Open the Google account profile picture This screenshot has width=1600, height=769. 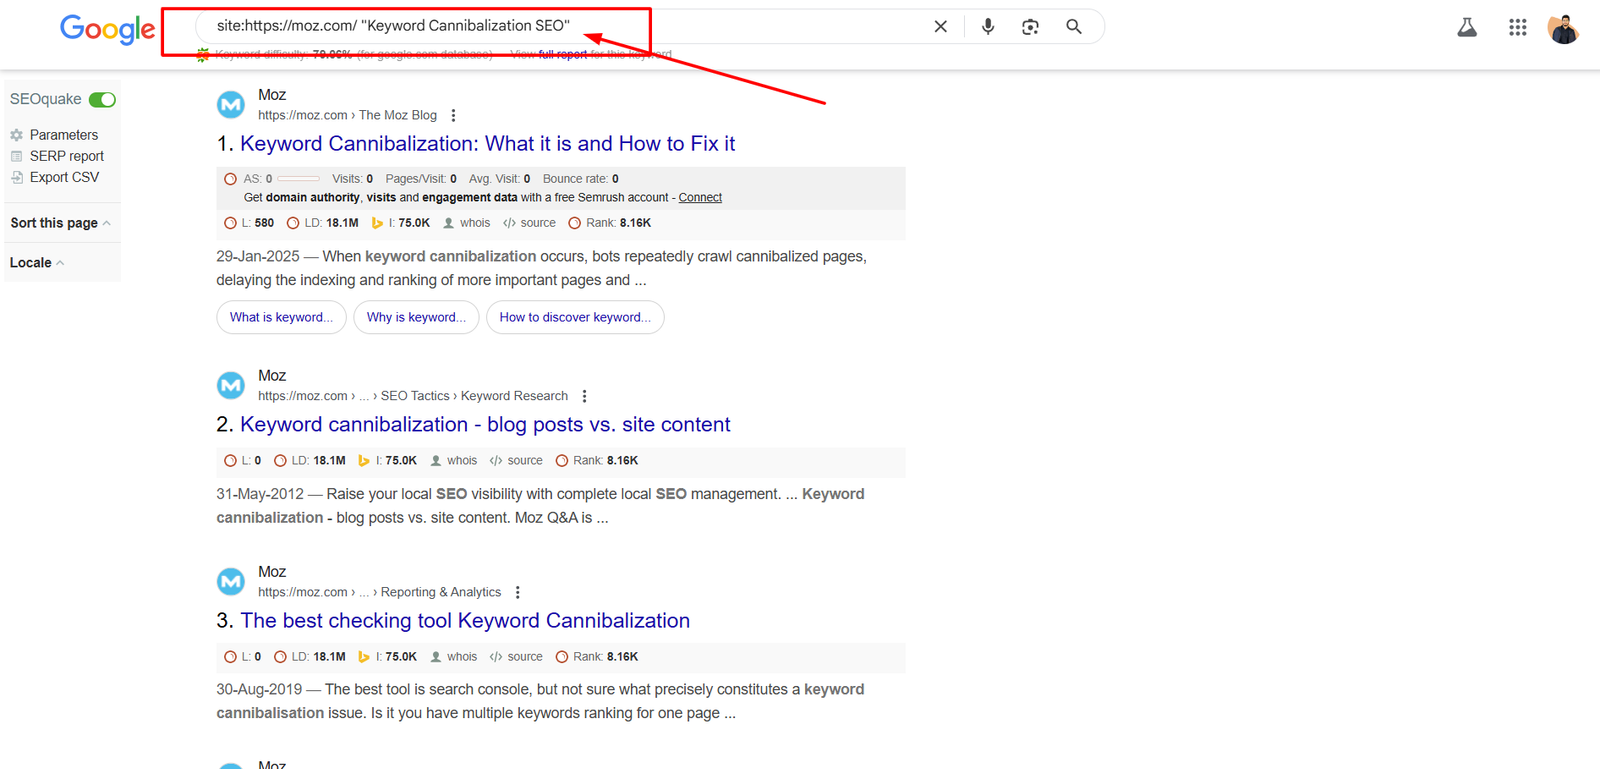[1563, 28]
